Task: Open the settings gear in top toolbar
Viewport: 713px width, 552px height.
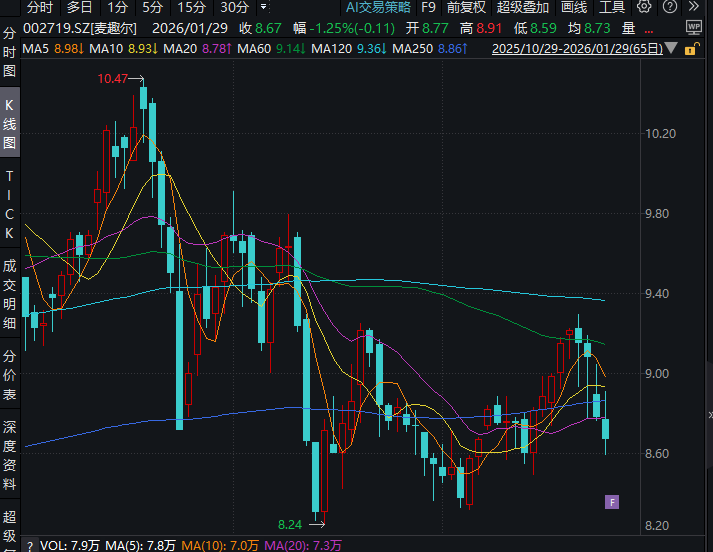Action: [x=643, y=7]
